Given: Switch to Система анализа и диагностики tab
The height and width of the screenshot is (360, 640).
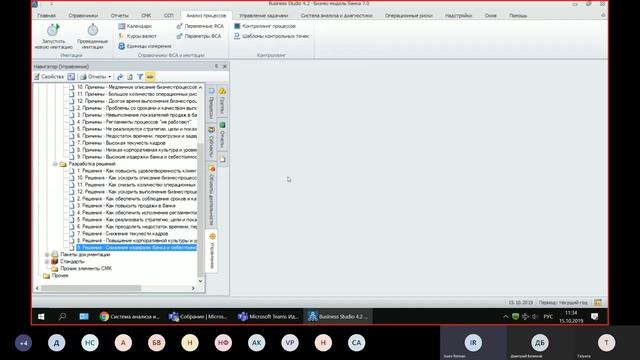Looking at the screenshot, I should point(337,16).
